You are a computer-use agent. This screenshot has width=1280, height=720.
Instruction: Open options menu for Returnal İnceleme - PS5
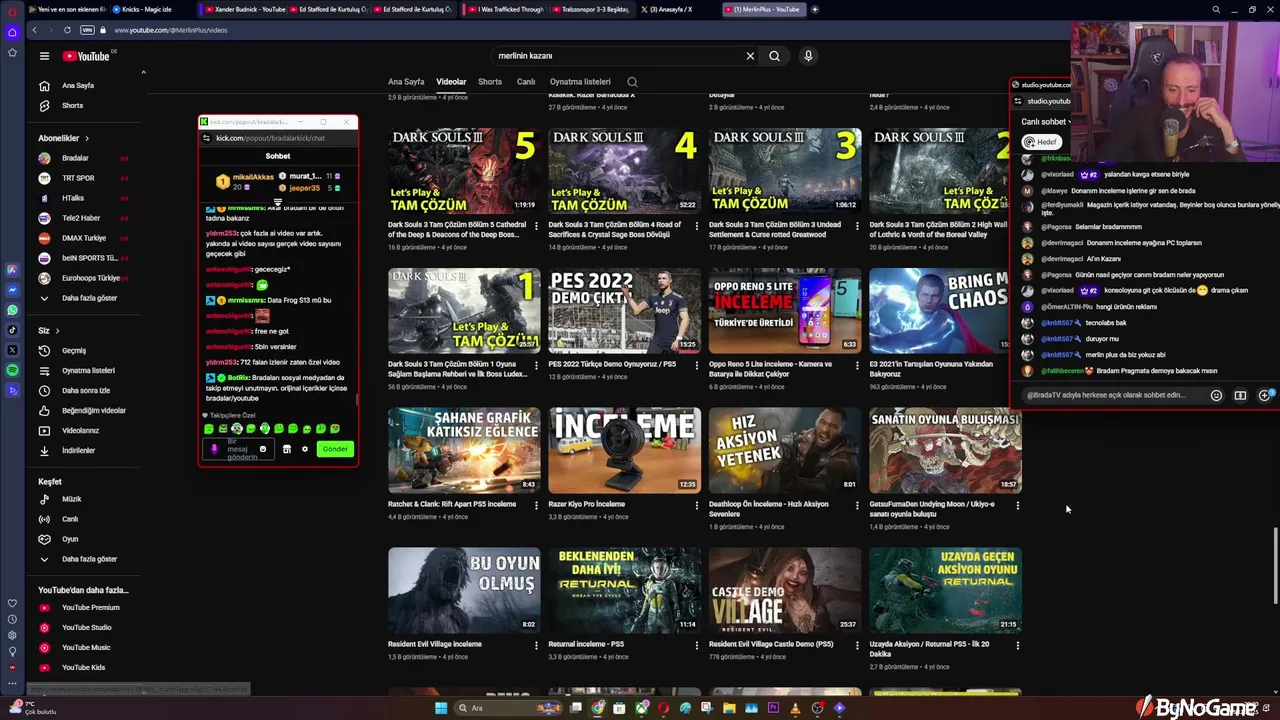coord(697,646)
